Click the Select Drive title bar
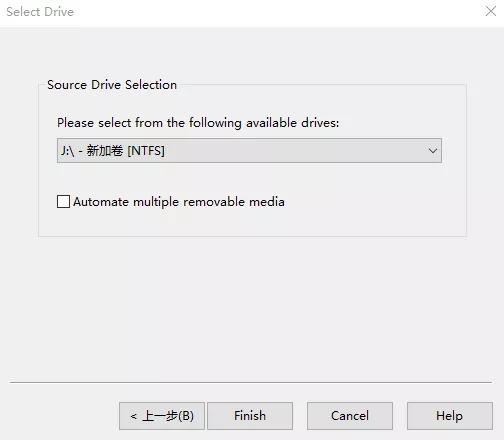This screenshot has height=440, width=504. (x=233, y=12)
